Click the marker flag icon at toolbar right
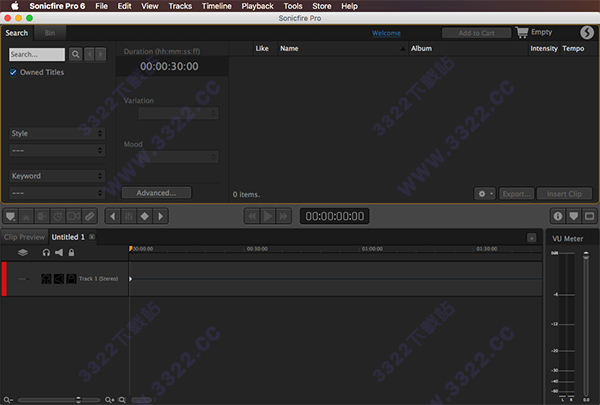Image resolution: width=600 pixels, height=405 pixels. click(574, 216)
